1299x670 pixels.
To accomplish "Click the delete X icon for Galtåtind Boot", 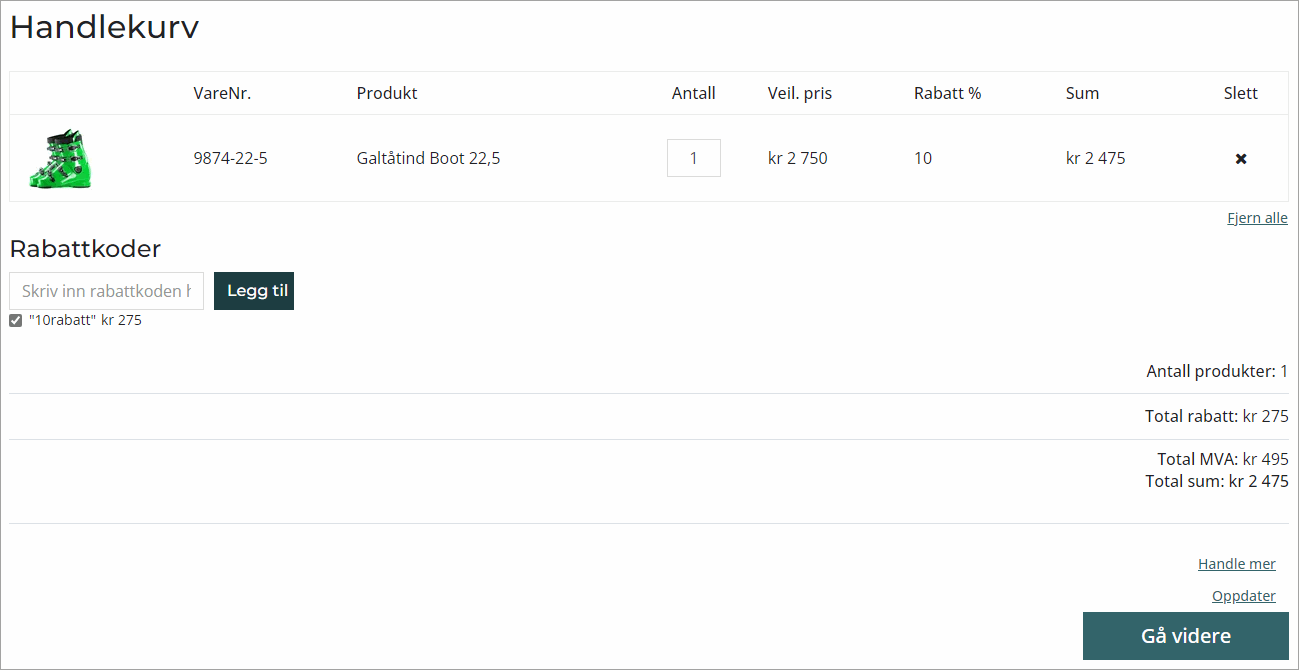I will click(1241, 159).
